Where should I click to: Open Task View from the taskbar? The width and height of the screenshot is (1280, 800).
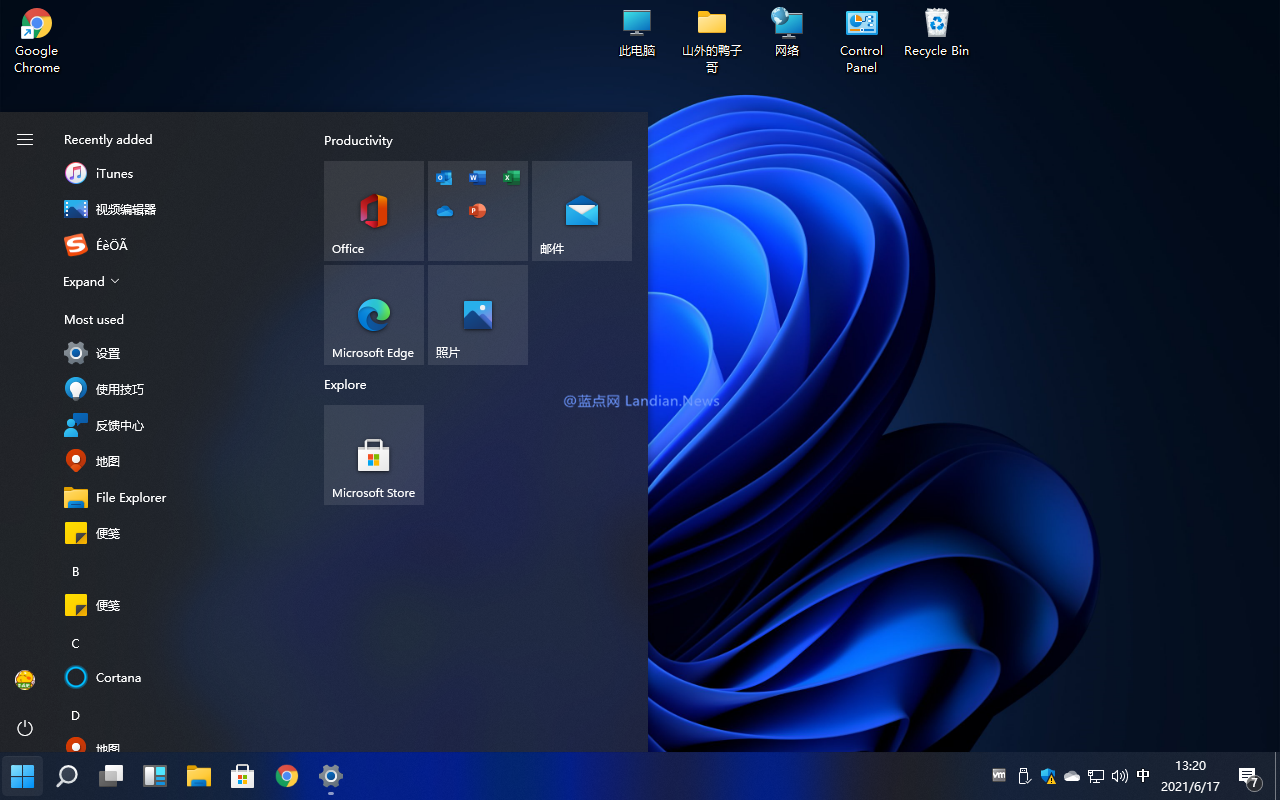click(x=111, y=776)
